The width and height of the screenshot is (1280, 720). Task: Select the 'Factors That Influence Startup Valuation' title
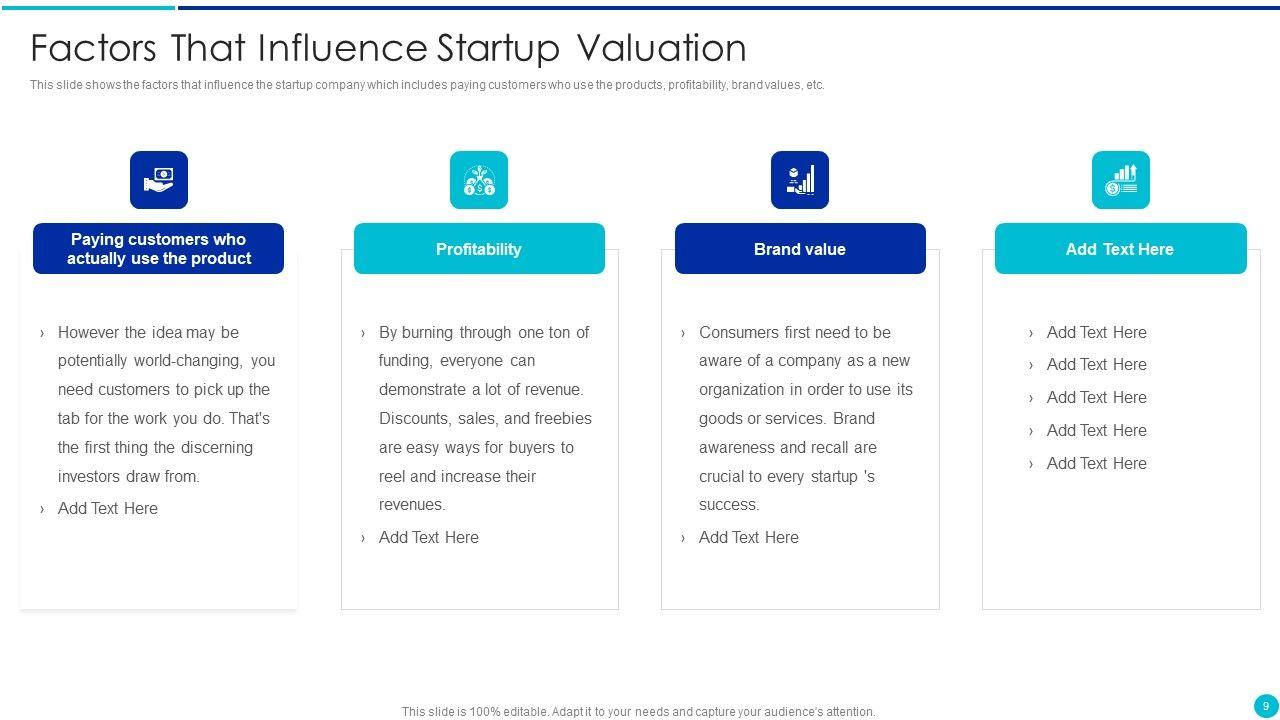388,48
